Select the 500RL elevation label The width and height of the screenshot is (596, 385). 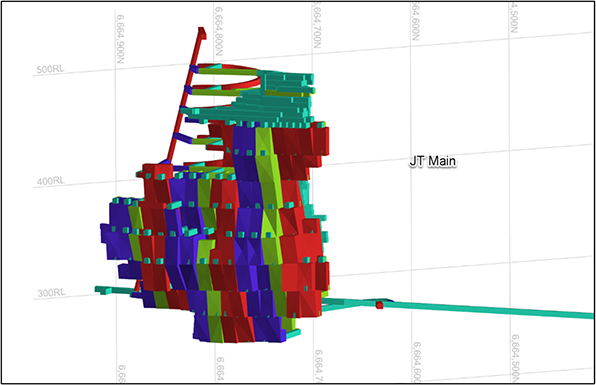pyautogui.click(x=50, y=70)
